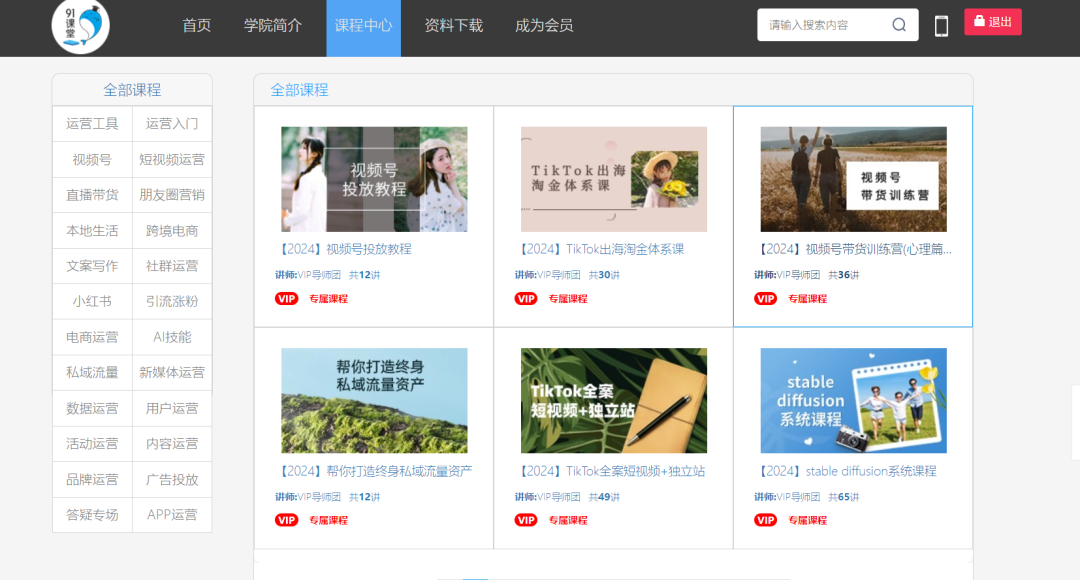The width and height of the screenshot is (1080, 580).
Task: Click the 【2024】TikTok全案短视频+独立站 title
Action: [x=610, y=471]
